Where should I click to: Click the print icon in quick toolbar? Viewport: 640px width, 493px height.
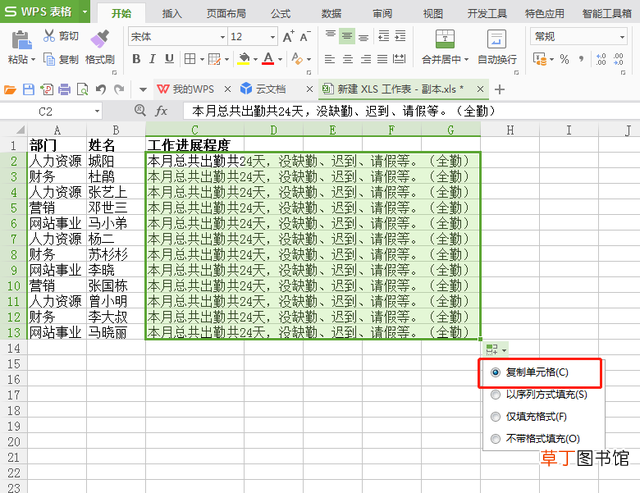pos(64,89)
